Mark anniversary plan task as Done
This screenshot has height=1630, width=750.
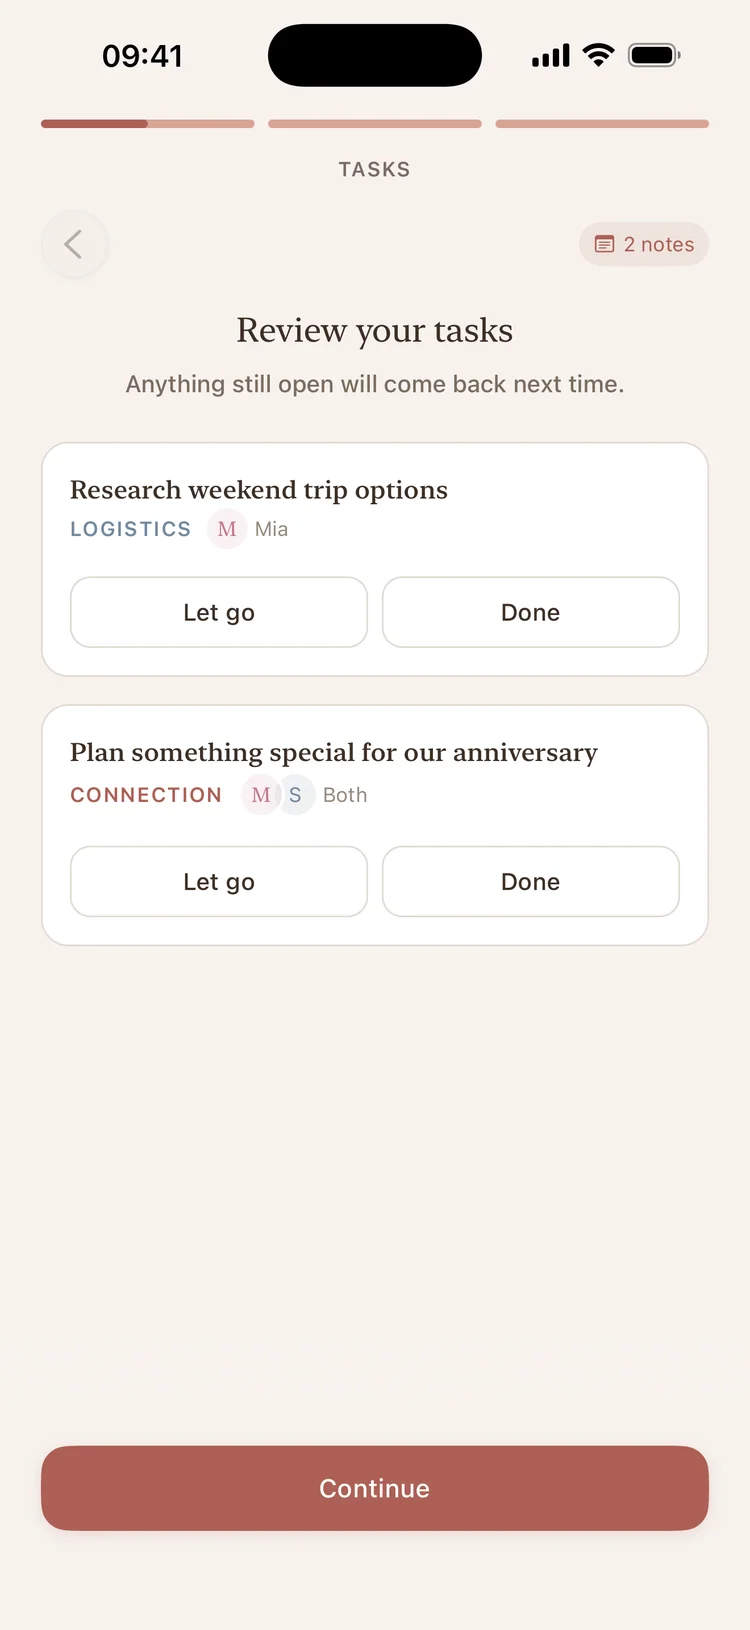(x=530, y=881)
